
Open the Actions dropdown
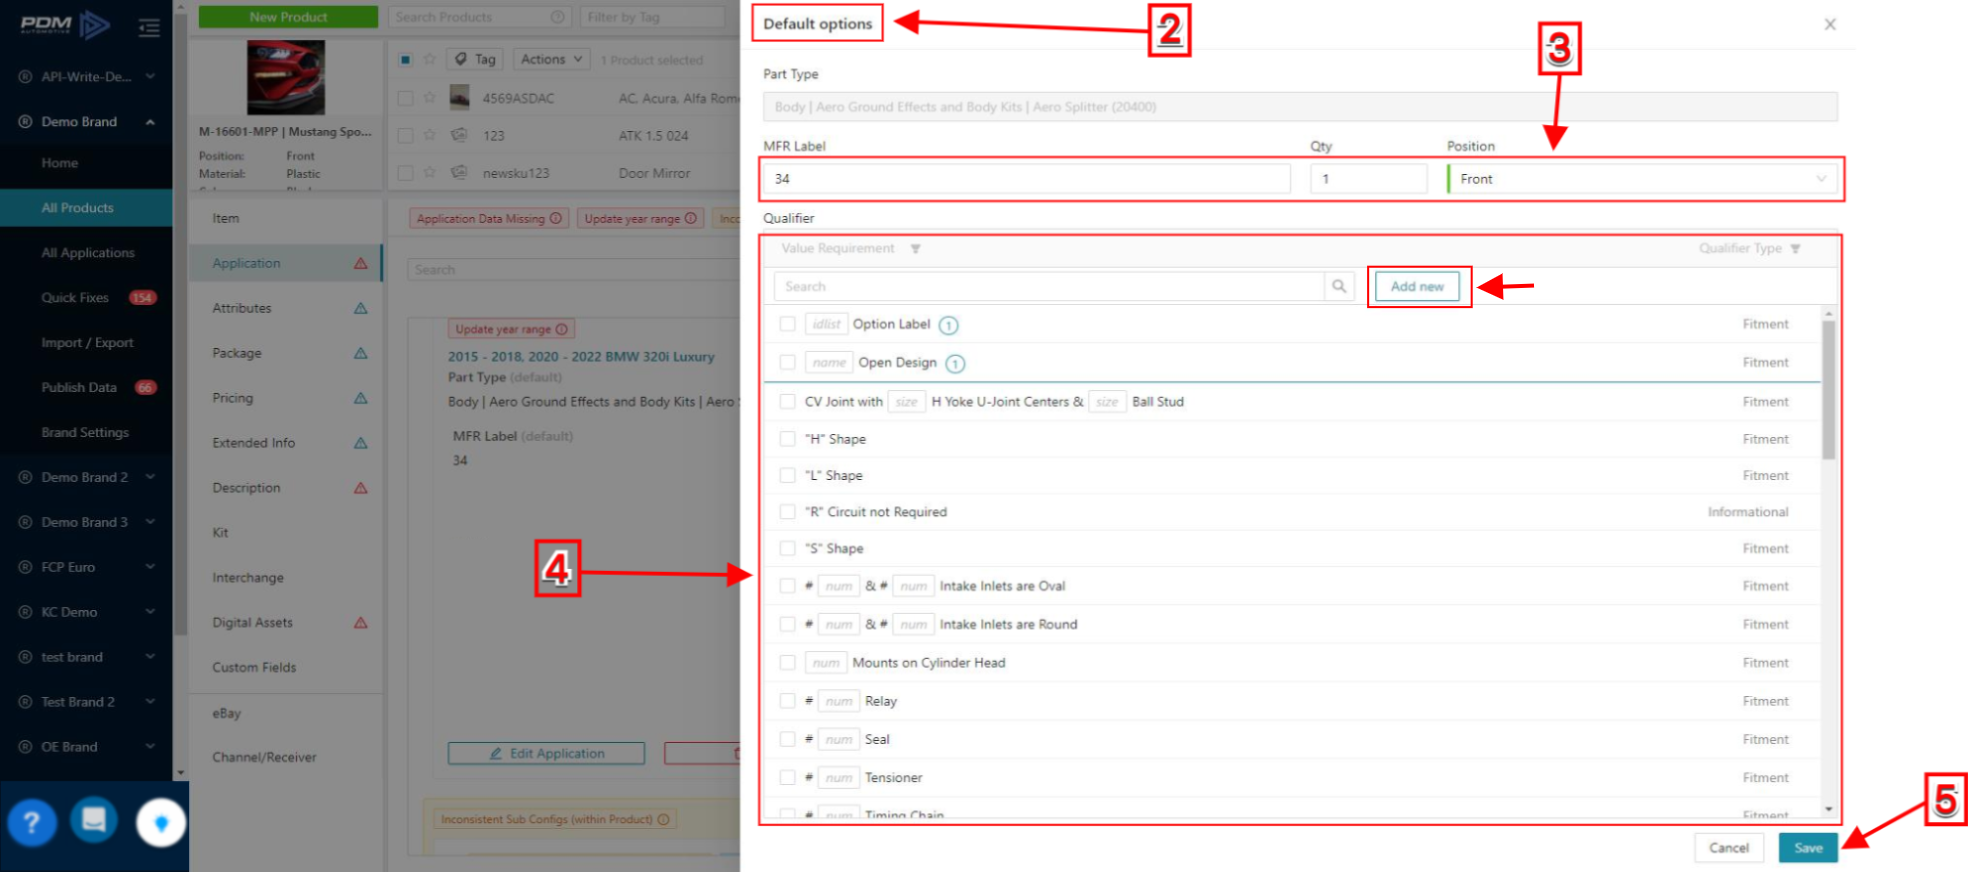coord(551,59)
